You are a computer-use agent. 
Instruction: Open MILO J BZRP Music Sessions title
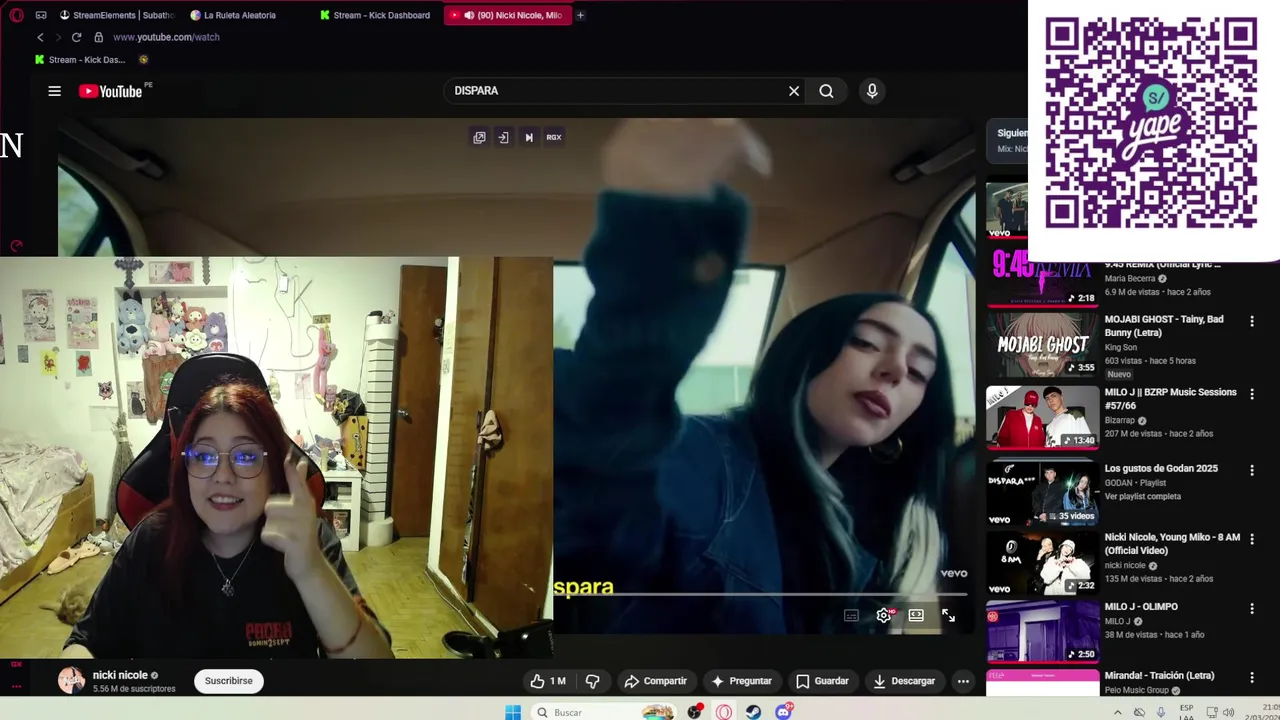click(1171, 399)
